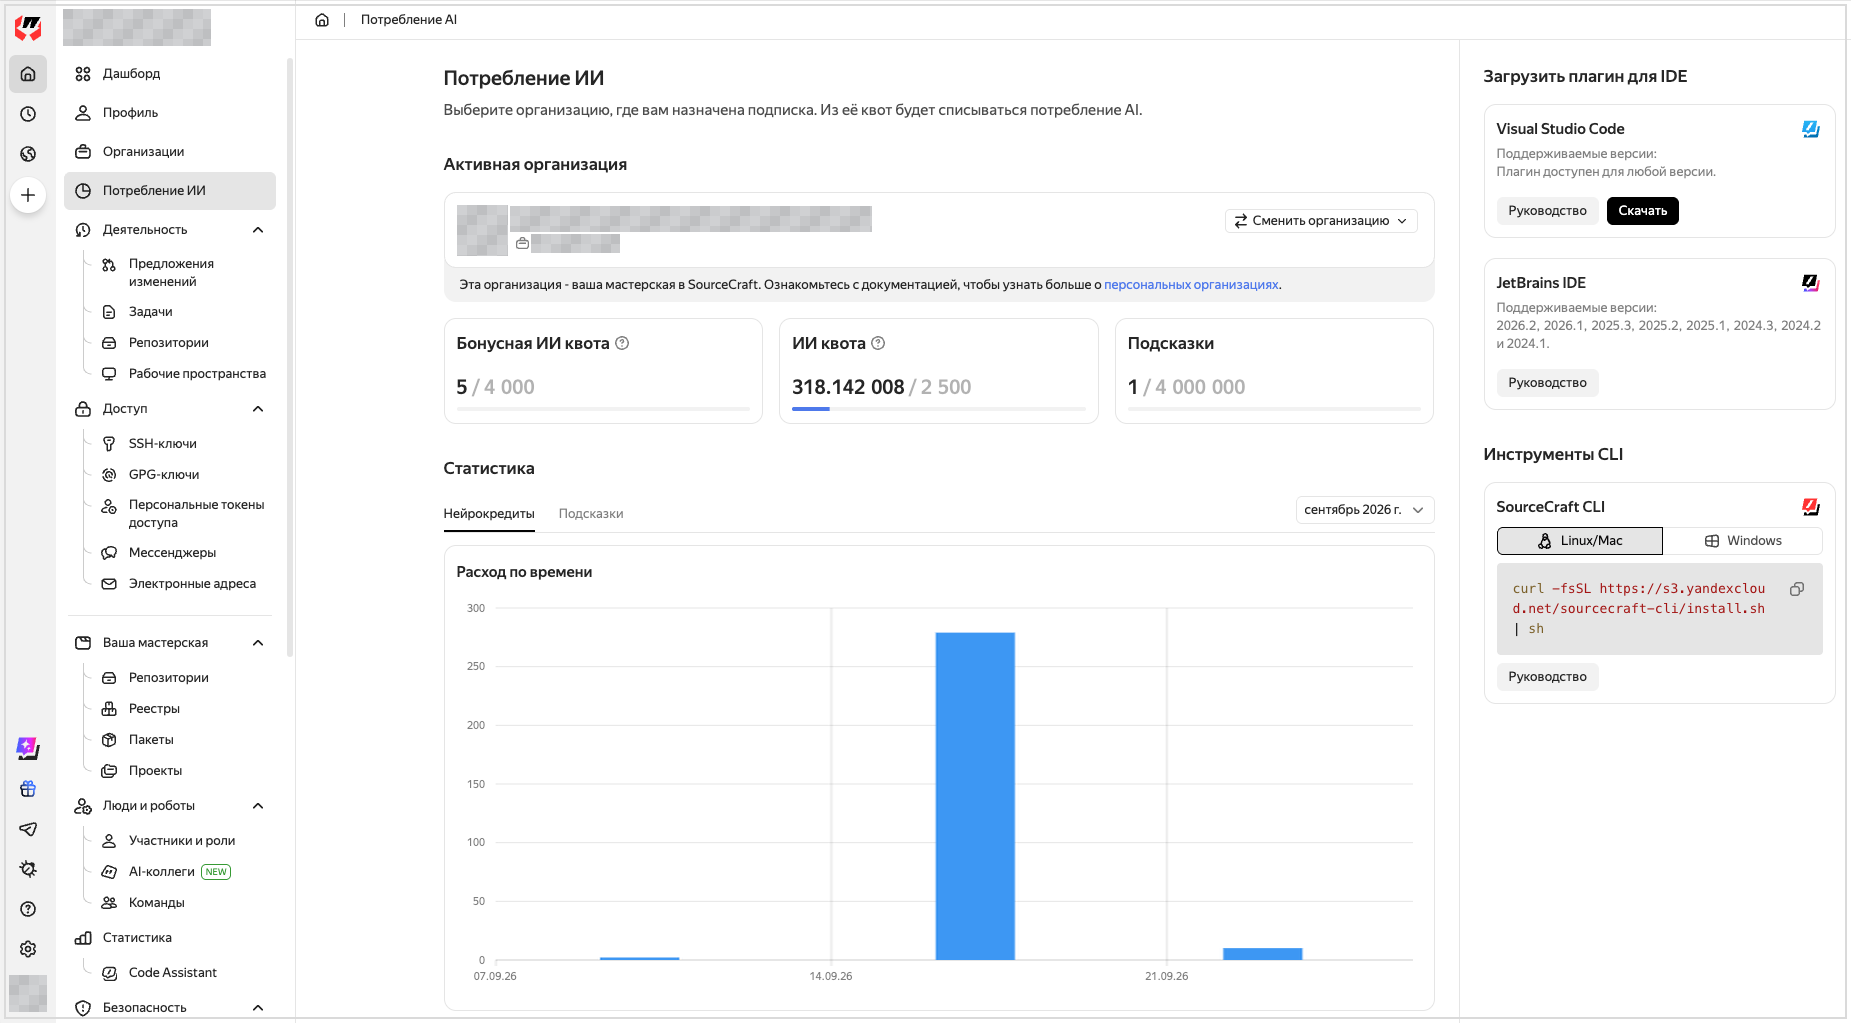This screenshot has height=1023, width=1851.
Task: Click the home breadcrumb icon
Action: pyautogui.click(x=322, y=20)
